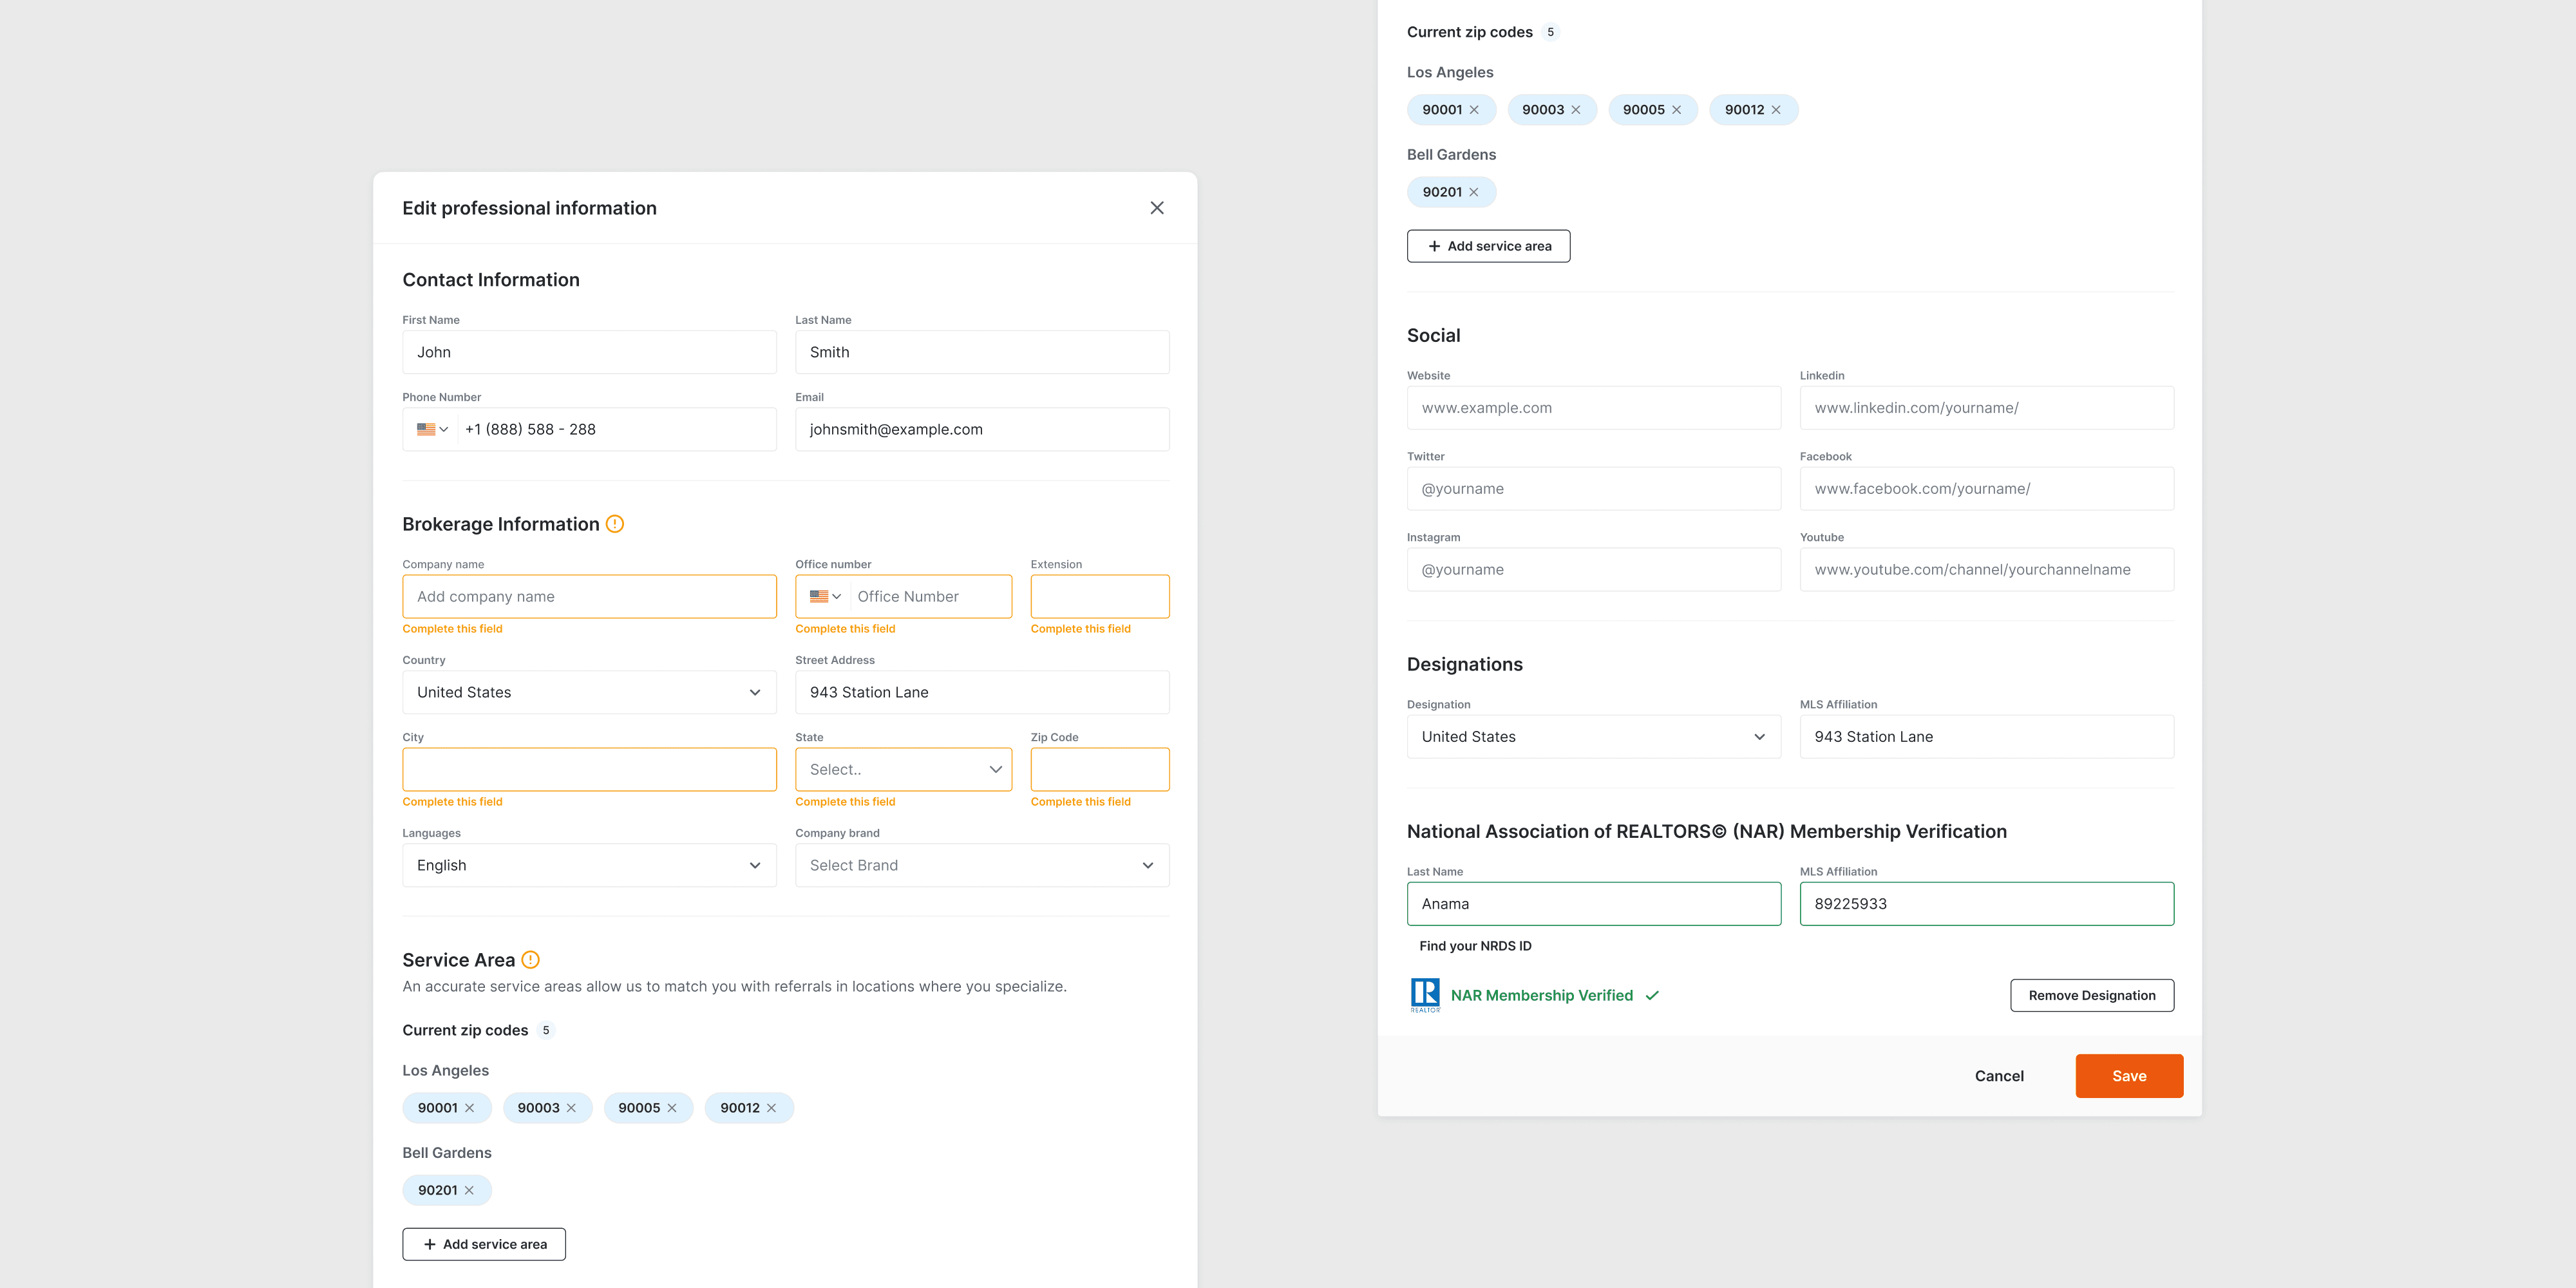Click the REALTOR logo icon

[1425, 995]
